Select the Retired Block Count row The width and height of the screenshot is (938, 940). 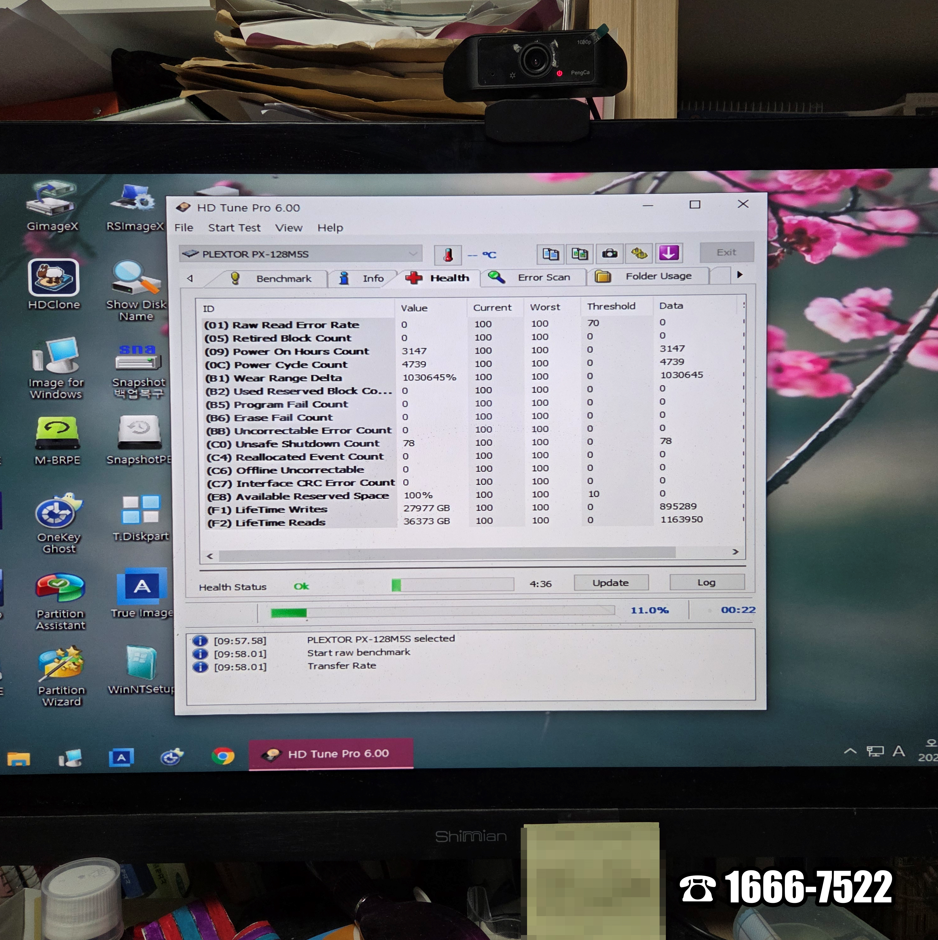(x=472, y=338)
